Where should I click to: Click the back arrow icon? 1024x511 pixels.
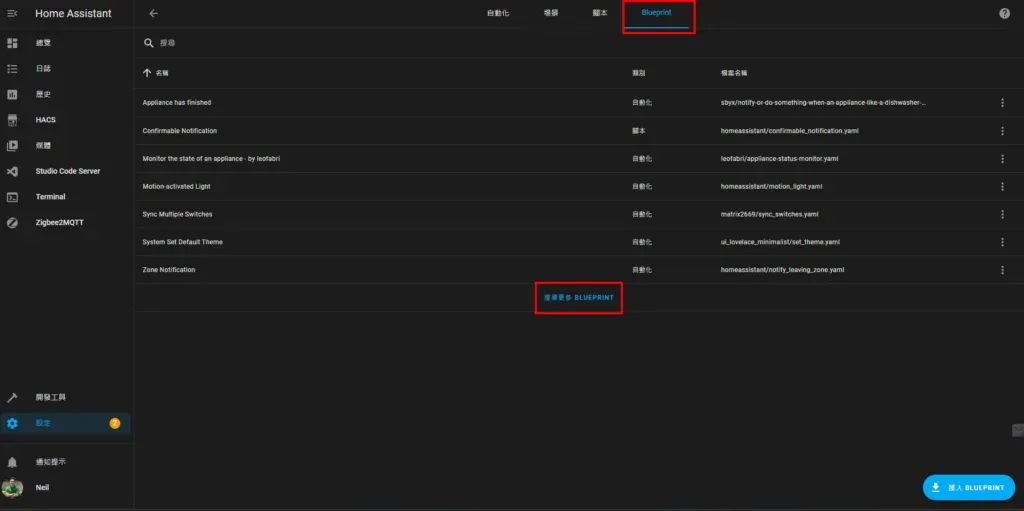[x=153, y=14]
